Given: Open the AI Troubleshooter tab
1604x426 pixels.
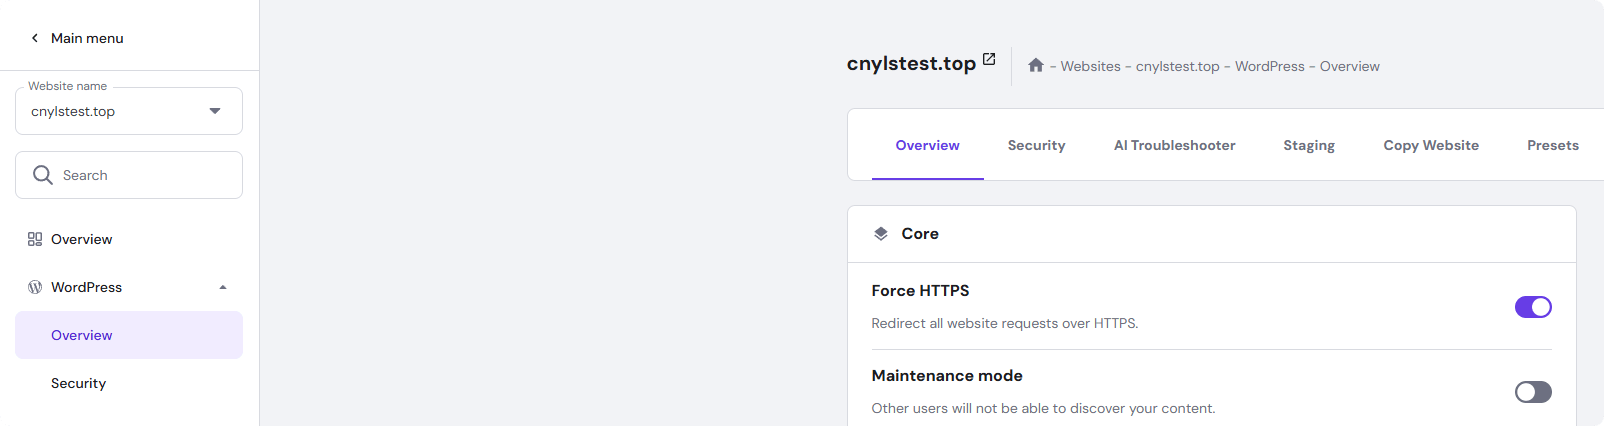Looking at the screenshot, I should click(x=1174, y=146).
